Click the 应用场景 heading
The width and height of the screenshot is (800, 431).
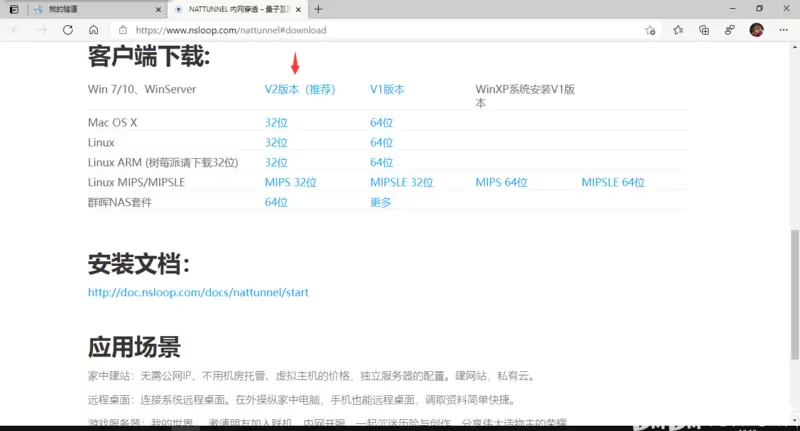[x=134, y=347]
